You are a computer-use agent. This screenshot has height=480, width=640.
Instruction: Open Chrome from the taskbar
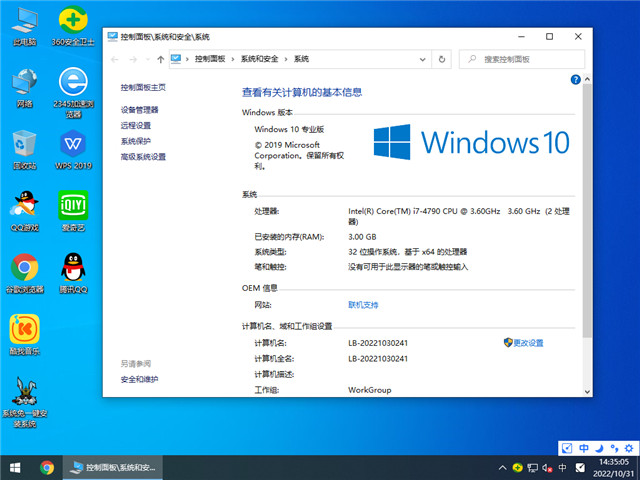(46, 467)
